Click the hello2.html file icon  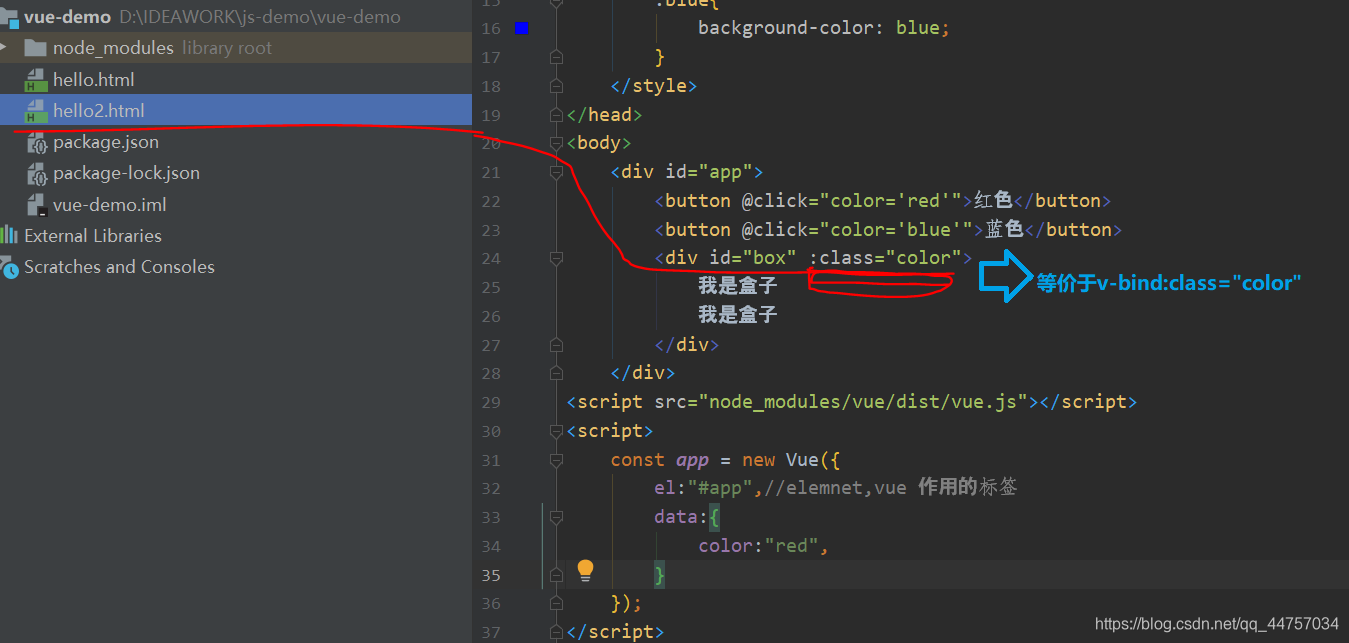[x=36, y=111]
